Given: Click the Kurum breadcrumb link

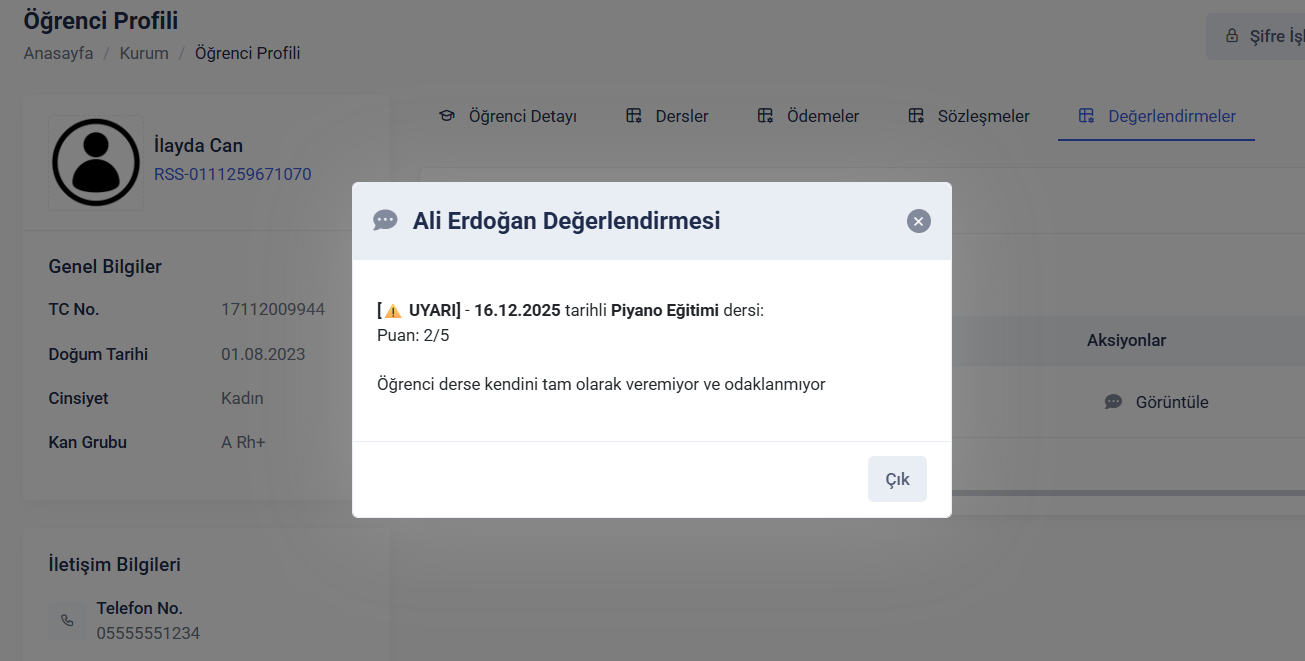Looking at the screenshot, I should coord(144,53).
